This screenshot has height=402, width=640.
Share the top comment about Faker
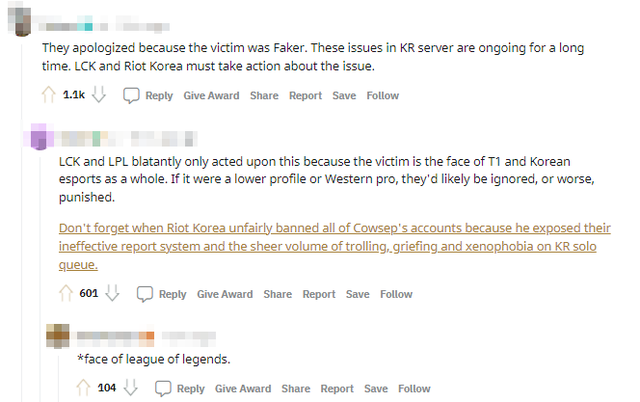(x=264, y=96)
